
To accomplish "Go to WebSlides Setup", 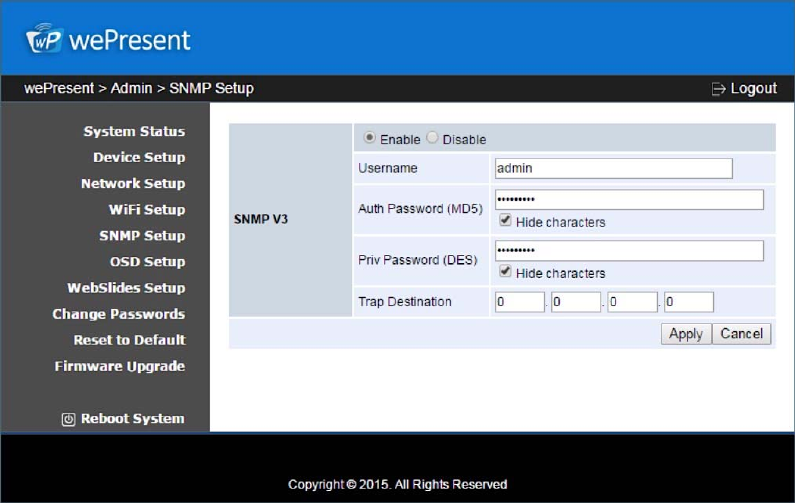I will click(x=126, y=288).
